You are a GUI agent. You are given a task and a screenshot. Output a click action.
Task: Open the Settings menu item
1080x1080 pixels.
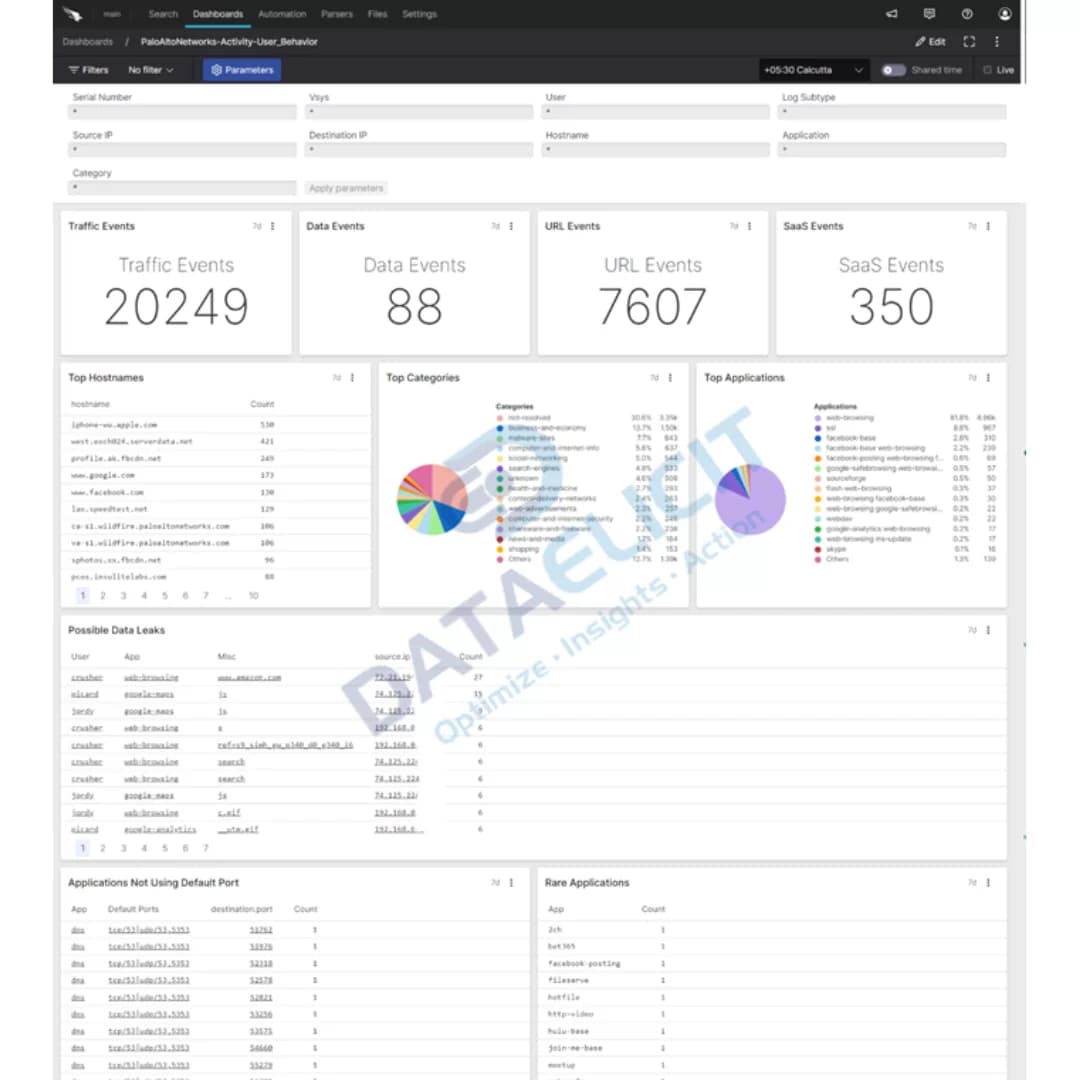tap(419, 14)
